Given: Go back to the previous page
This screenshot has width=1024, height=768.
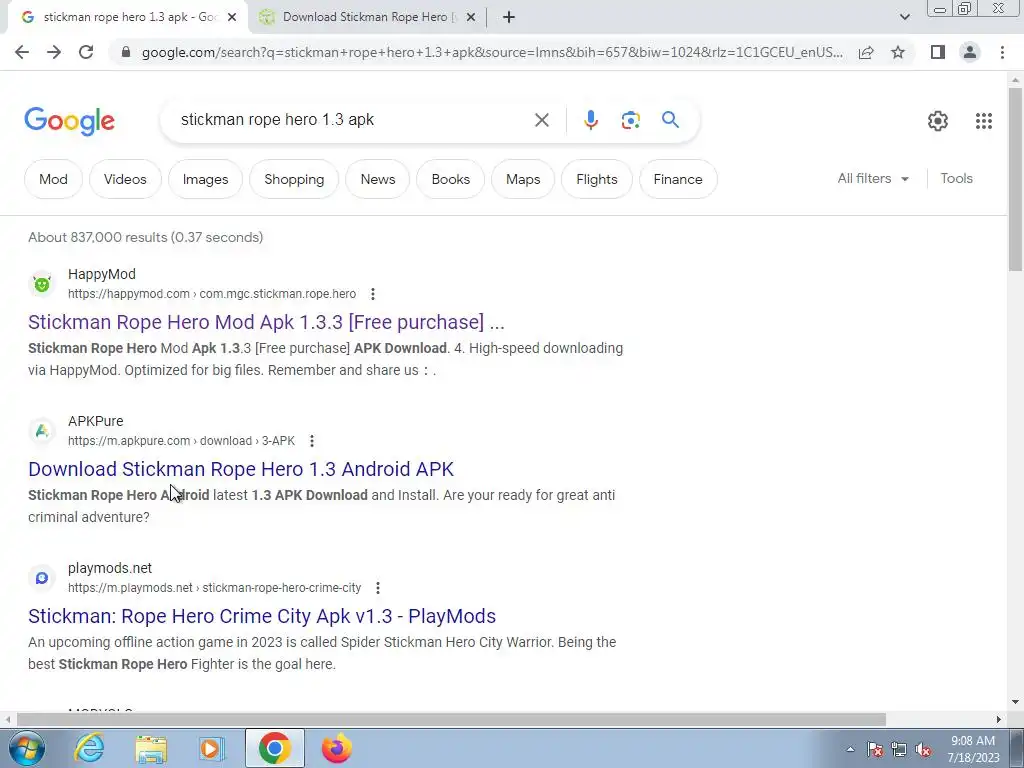Looking at the screenshot, I should (22, 52).
